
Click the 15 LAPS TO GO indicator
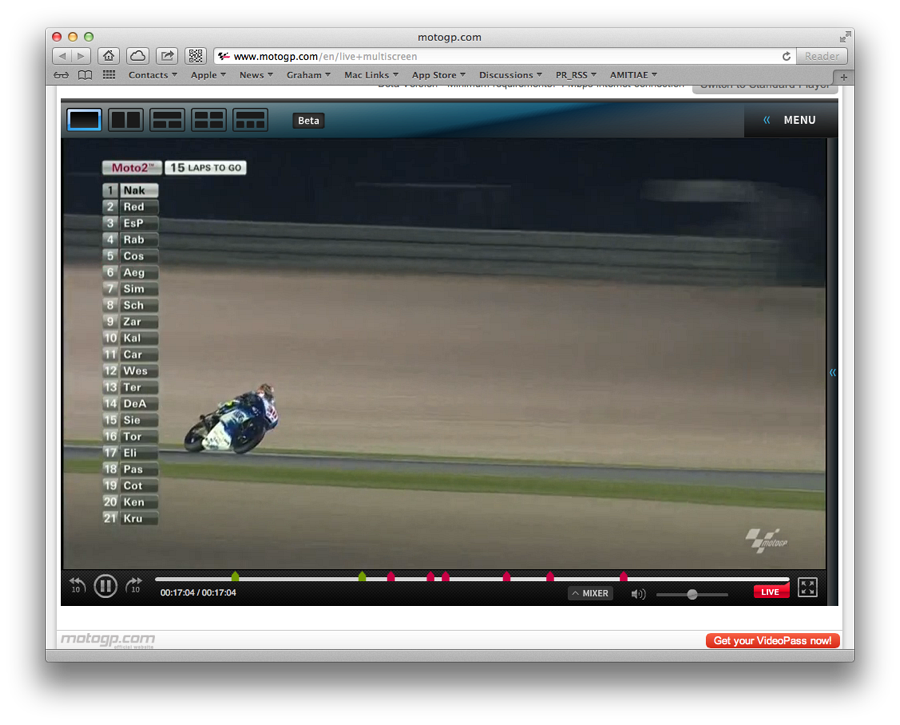205,168
